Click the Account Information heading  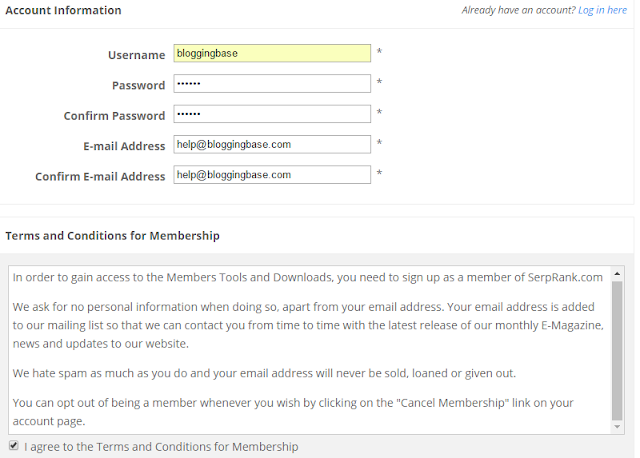[x=64, y=11]
